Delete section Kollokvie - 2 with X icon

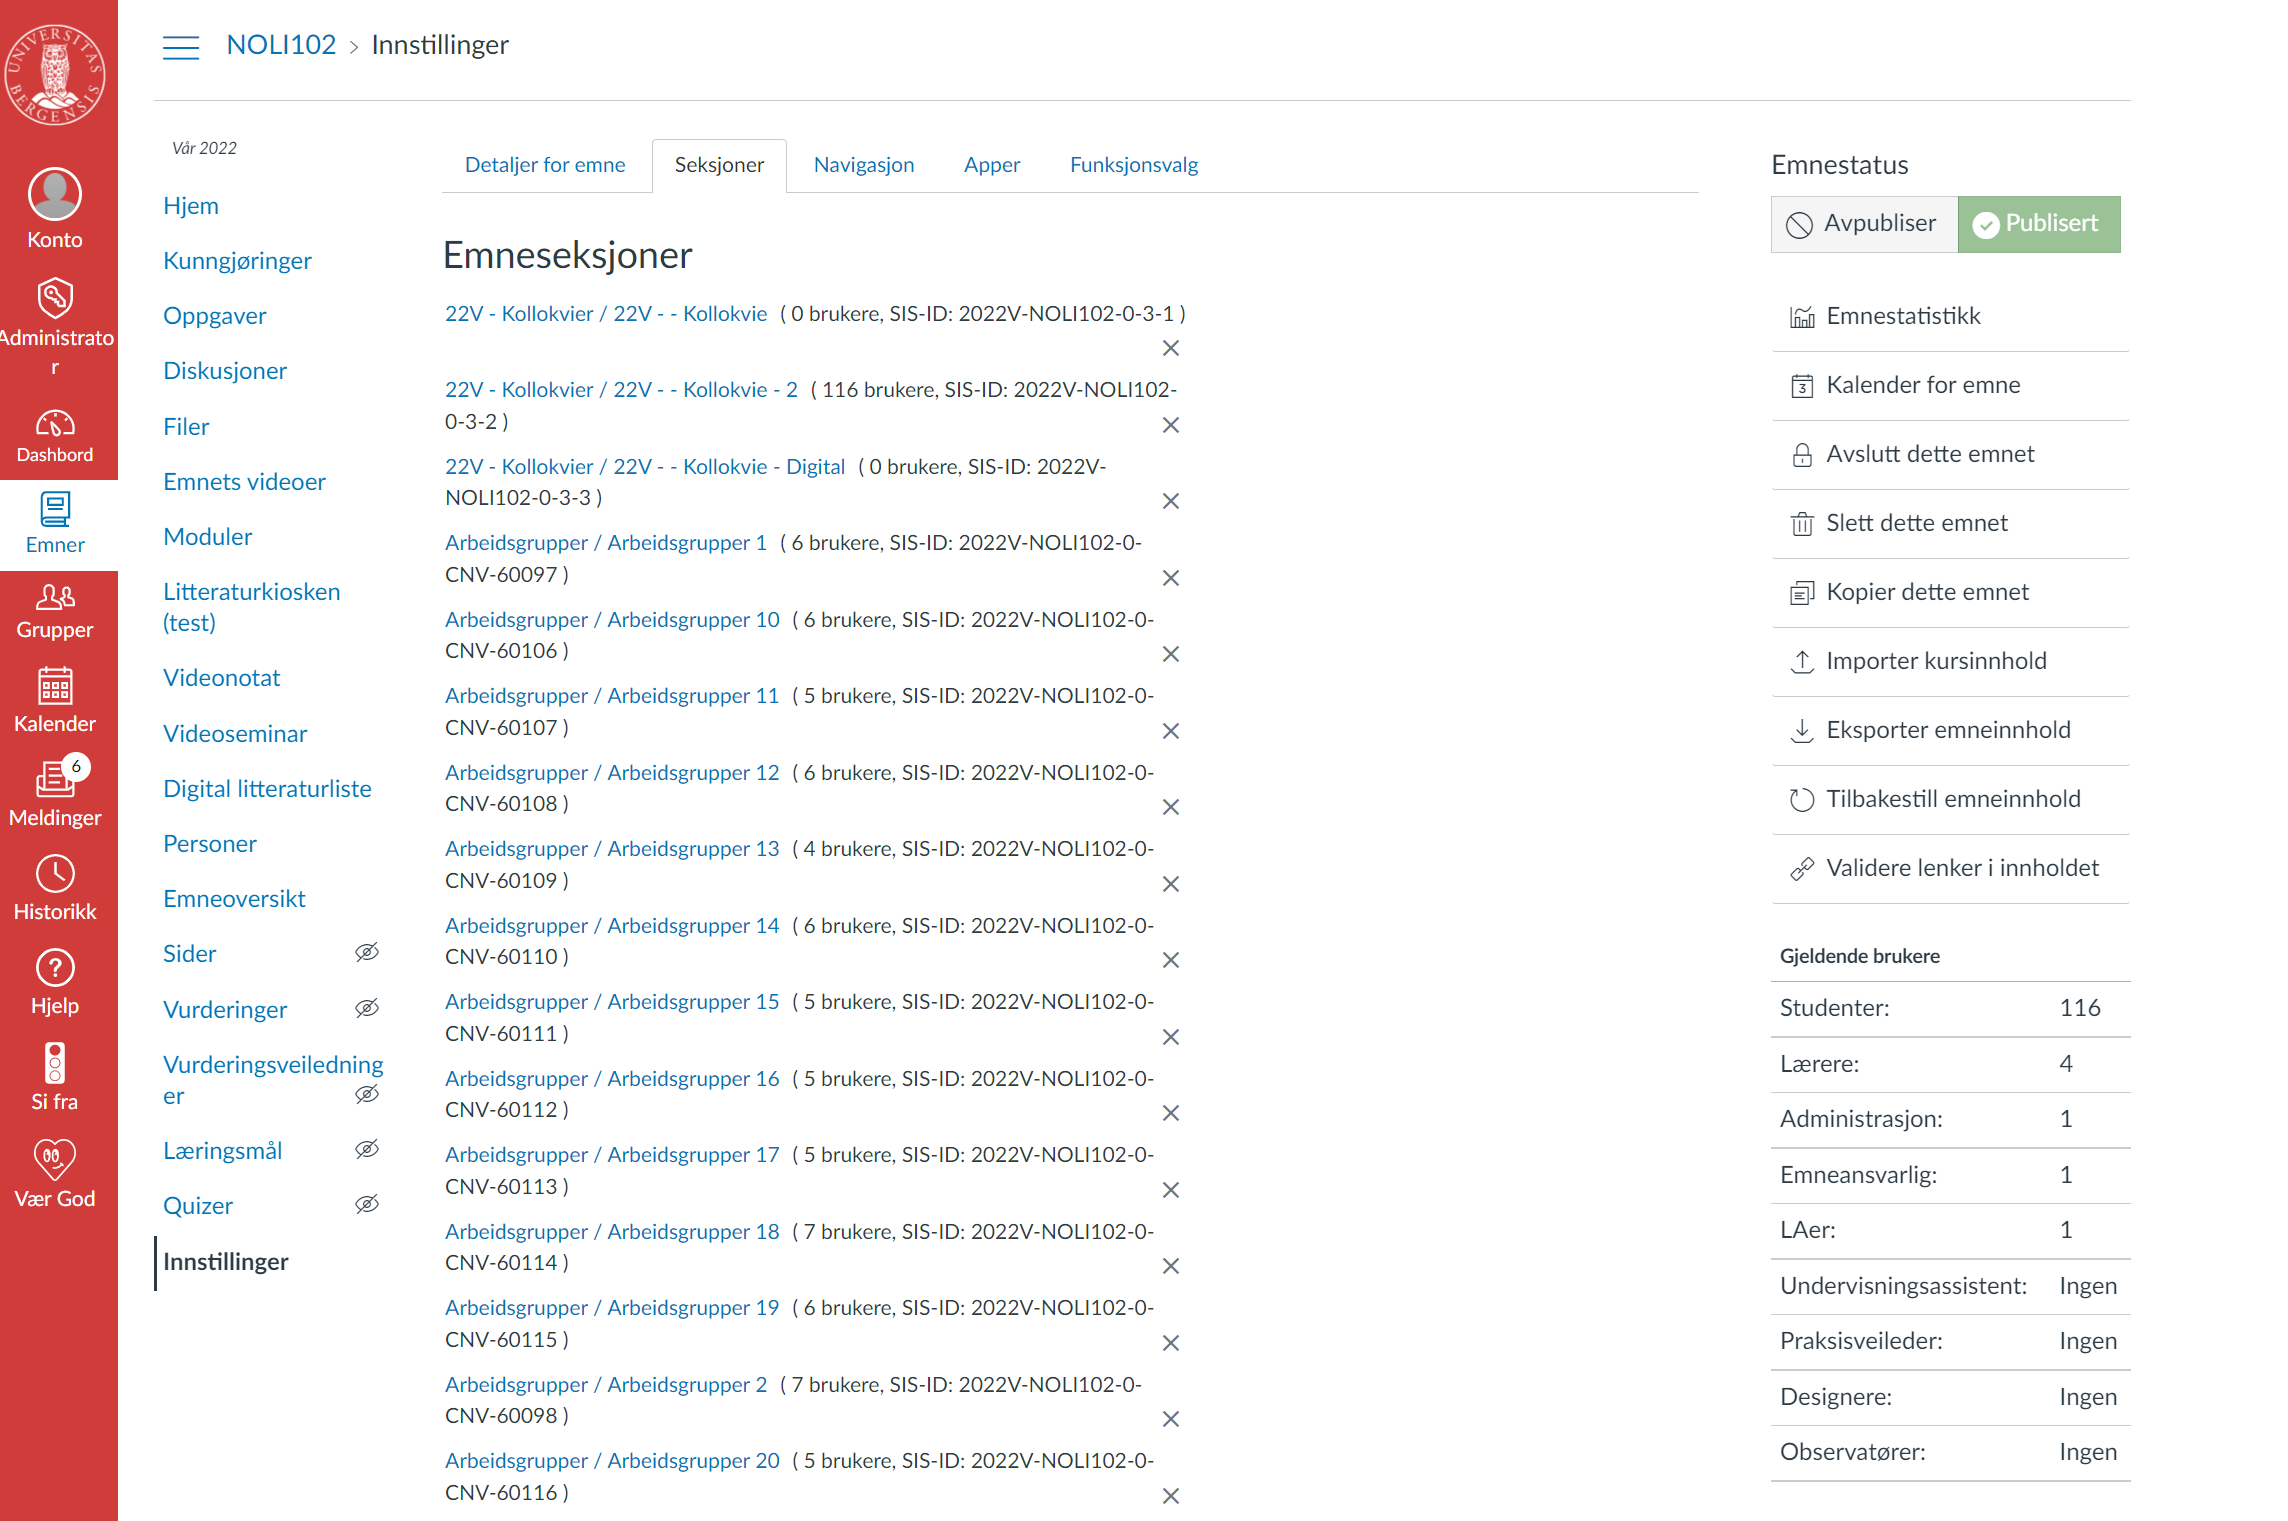[1171, 425]
